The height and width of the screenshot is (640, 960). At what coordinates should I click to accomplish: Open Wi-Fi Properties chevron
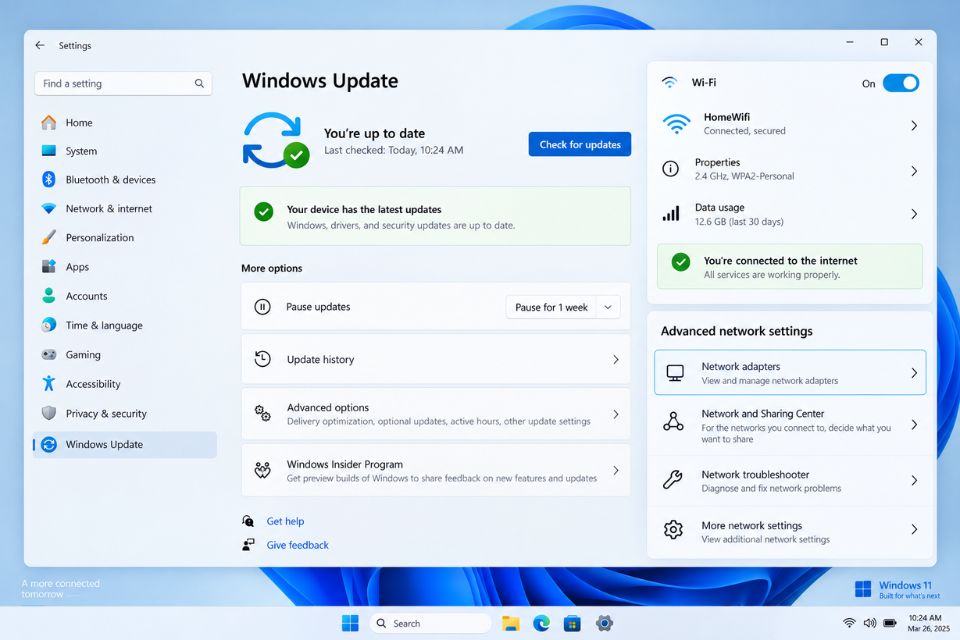click(x=913, y=171)
